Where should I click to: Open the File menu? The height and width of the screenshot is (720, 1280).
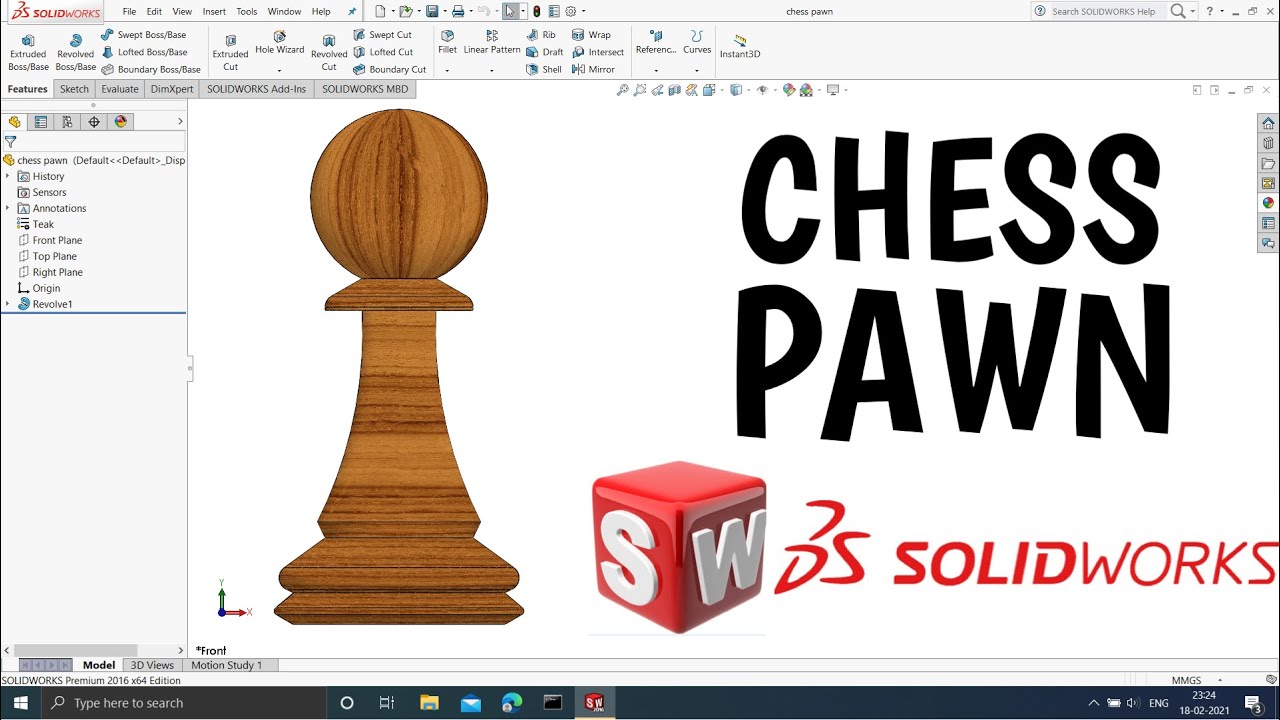click(129, 12)
